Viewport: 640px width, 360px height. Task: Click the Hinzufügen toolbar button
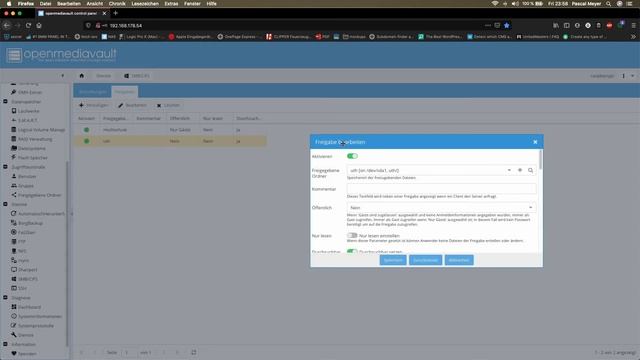click(94, 105)
